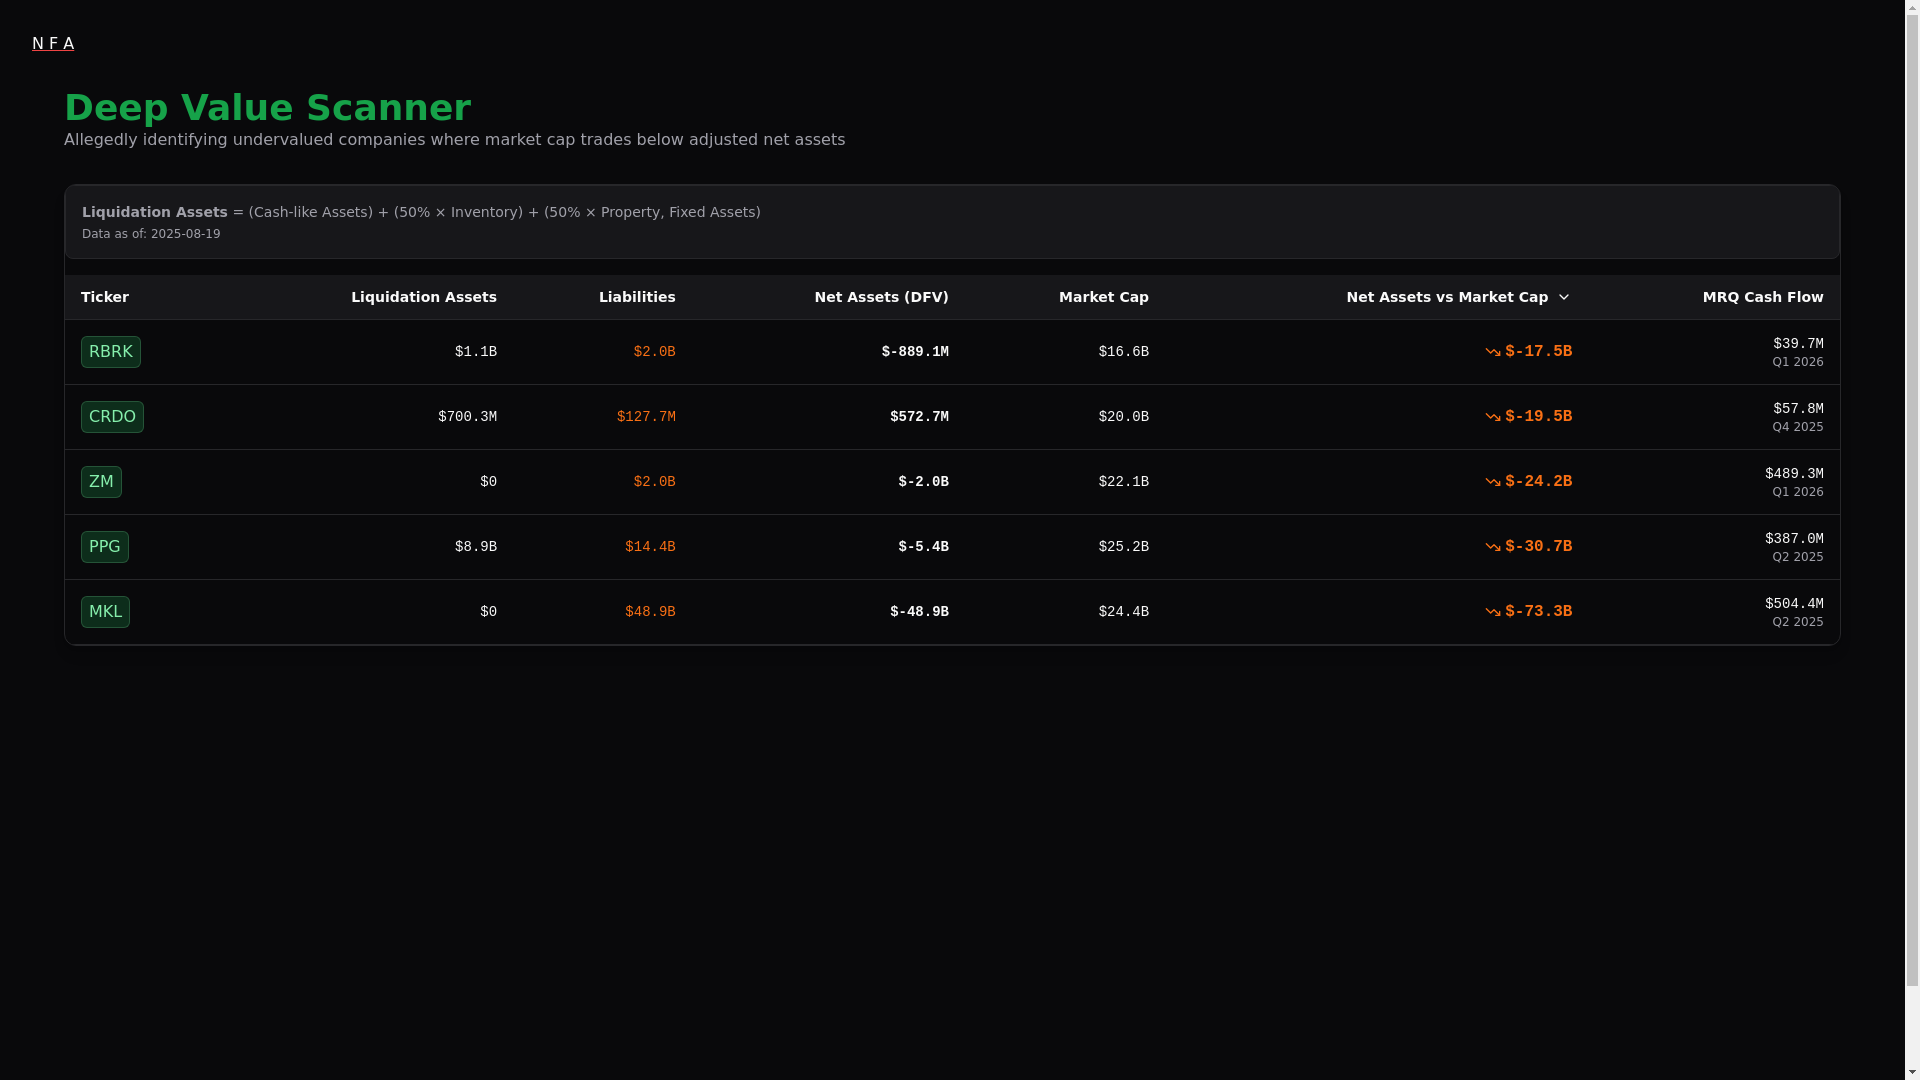Sort table by Liquidation Assets header
Viewport: 1920px width, 1080px height.
click(424, 297)
